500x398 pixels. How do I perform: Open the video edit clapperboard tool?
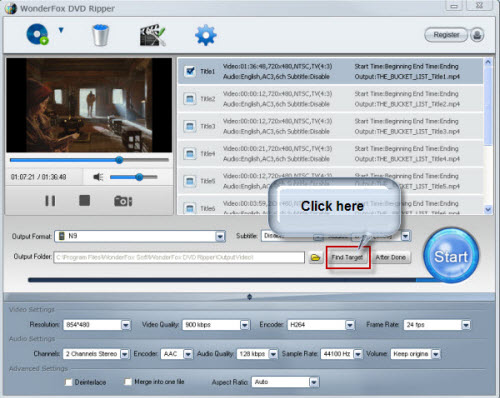153,35
